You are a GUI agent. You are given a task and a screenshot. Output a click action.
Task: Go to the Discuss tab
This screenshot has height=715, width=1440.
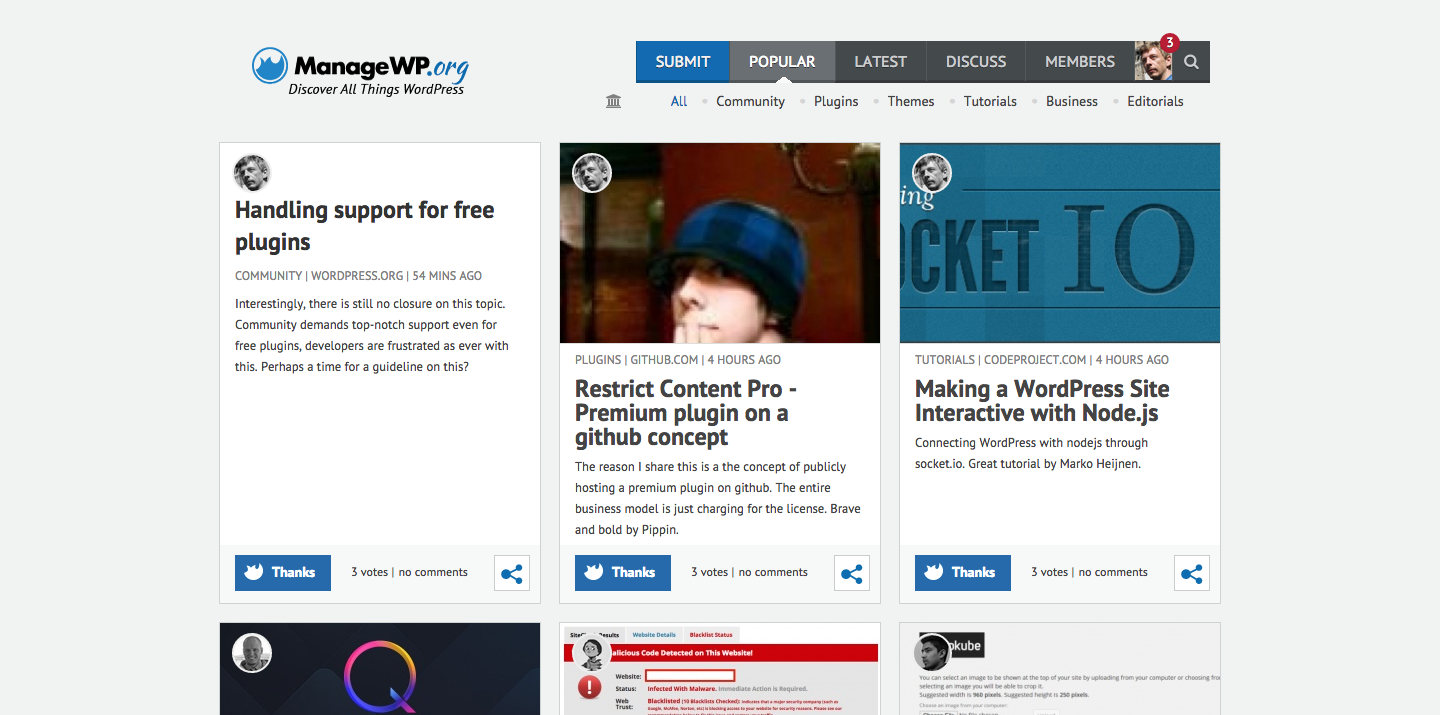pos(976,62)
